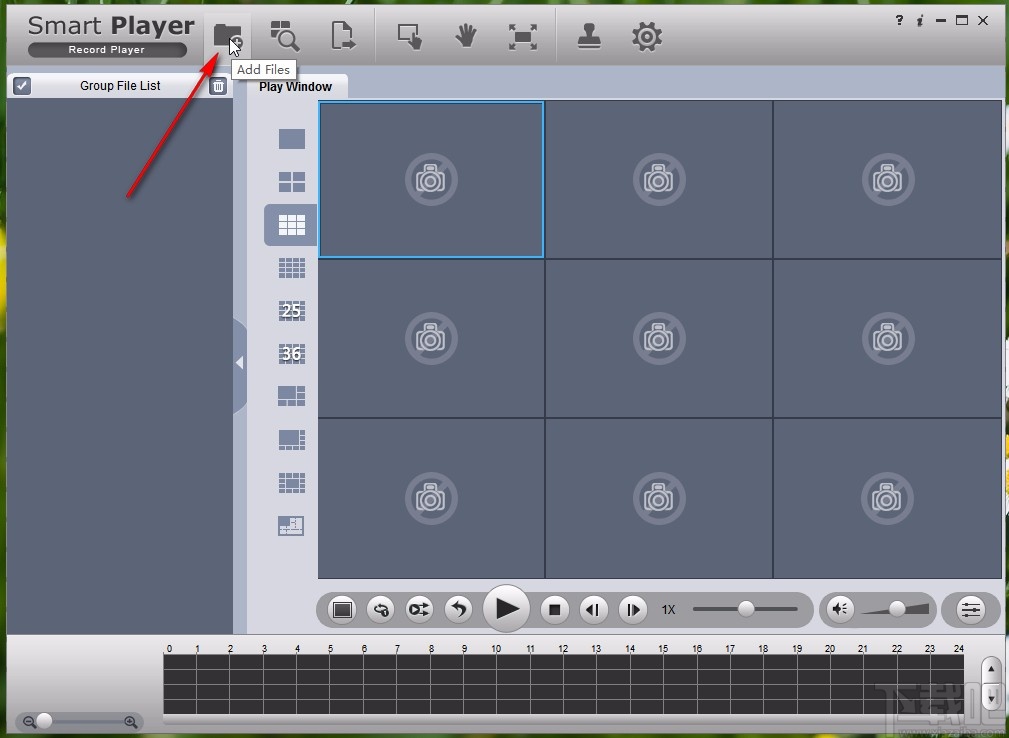Open video adjustment settings button
The width and height of the screenshot is (1009, 738).
[971, 609]
